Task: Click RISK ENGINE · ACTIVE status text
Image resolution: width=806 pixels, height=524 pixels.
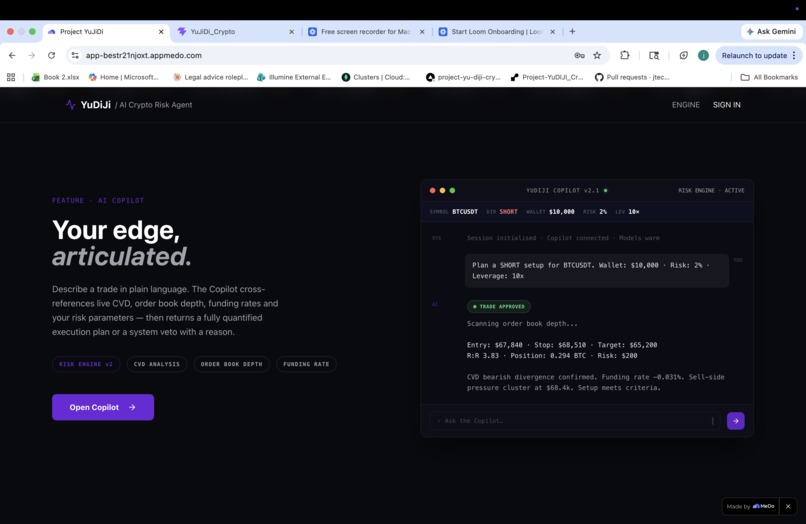Action: pyautogui.click(x=711, y=190)
